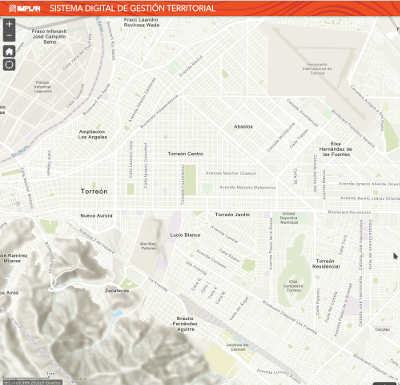
Task: Zoom in the map with the plus button
Action: [9, 24]
